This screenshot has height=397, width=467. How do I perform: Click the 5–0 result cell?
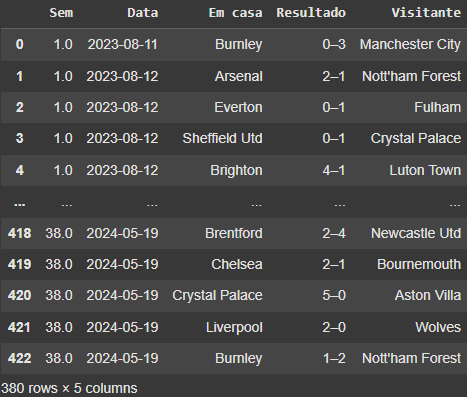(x=334, y=295)
